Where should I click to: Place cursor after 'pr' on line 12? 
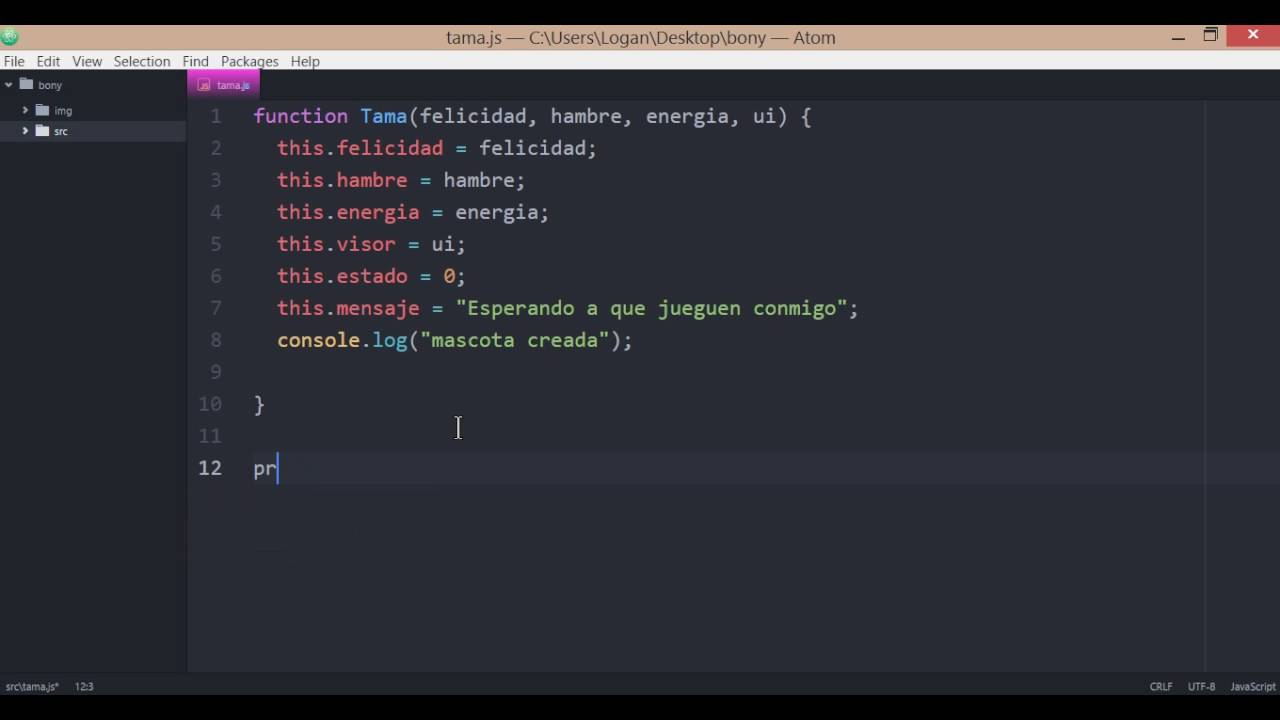278,468
